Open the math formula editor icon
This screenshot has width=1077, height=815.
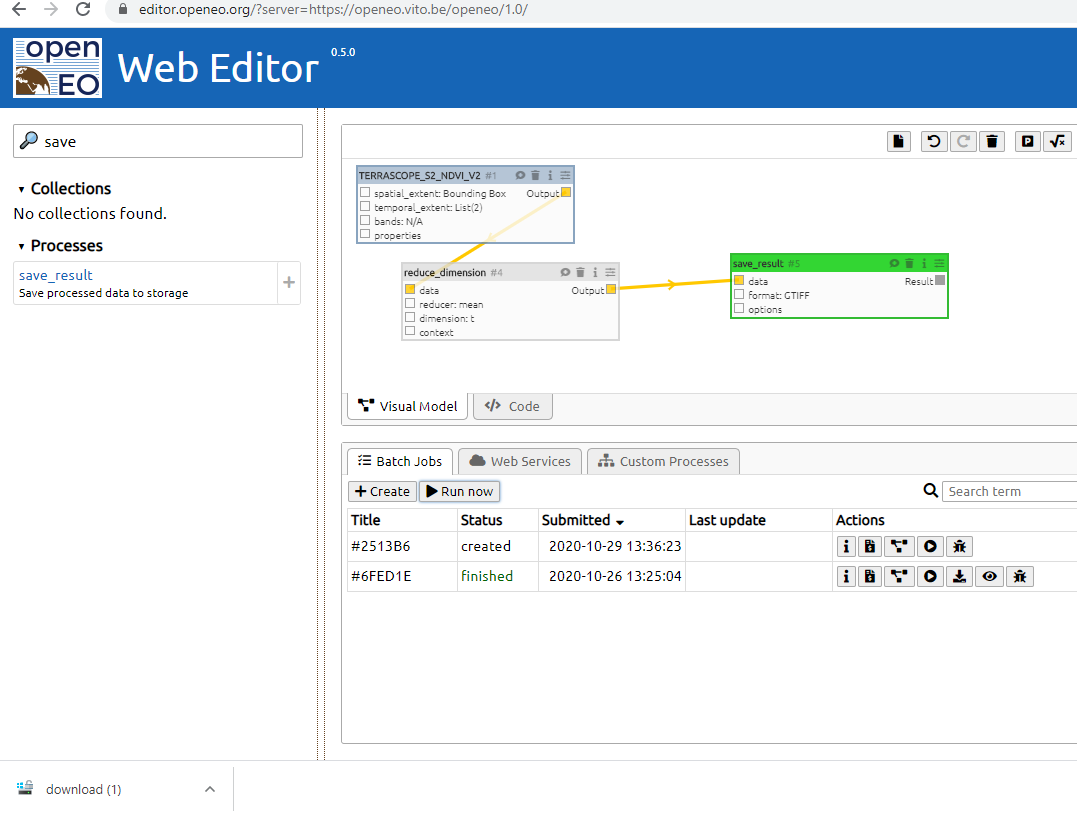[1057, 141]
